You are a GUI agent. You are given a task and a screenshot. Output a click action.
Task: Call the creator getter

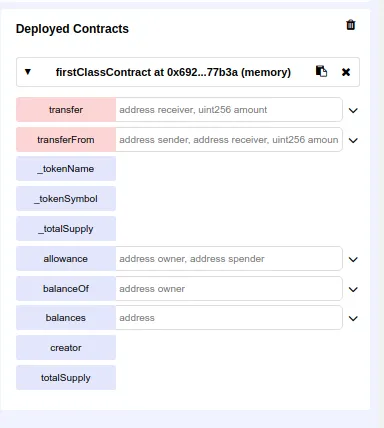(66, 348)
